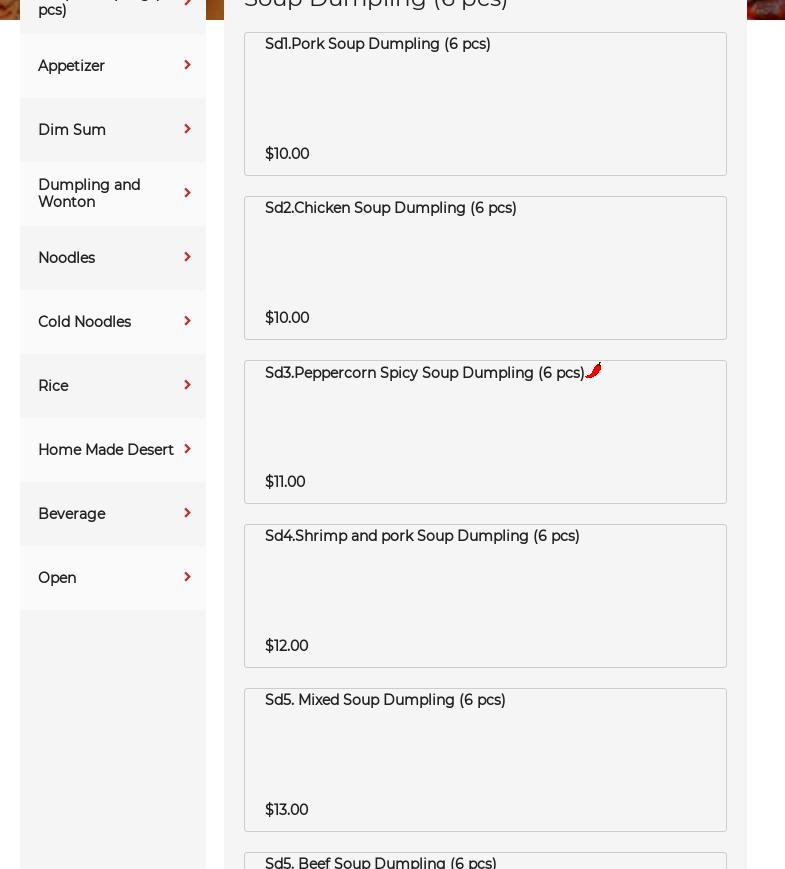The width and height of the screenshot is (785, 869).
Task: Click the chevron arrow next to Appetizer
Action: click(187, 65)
